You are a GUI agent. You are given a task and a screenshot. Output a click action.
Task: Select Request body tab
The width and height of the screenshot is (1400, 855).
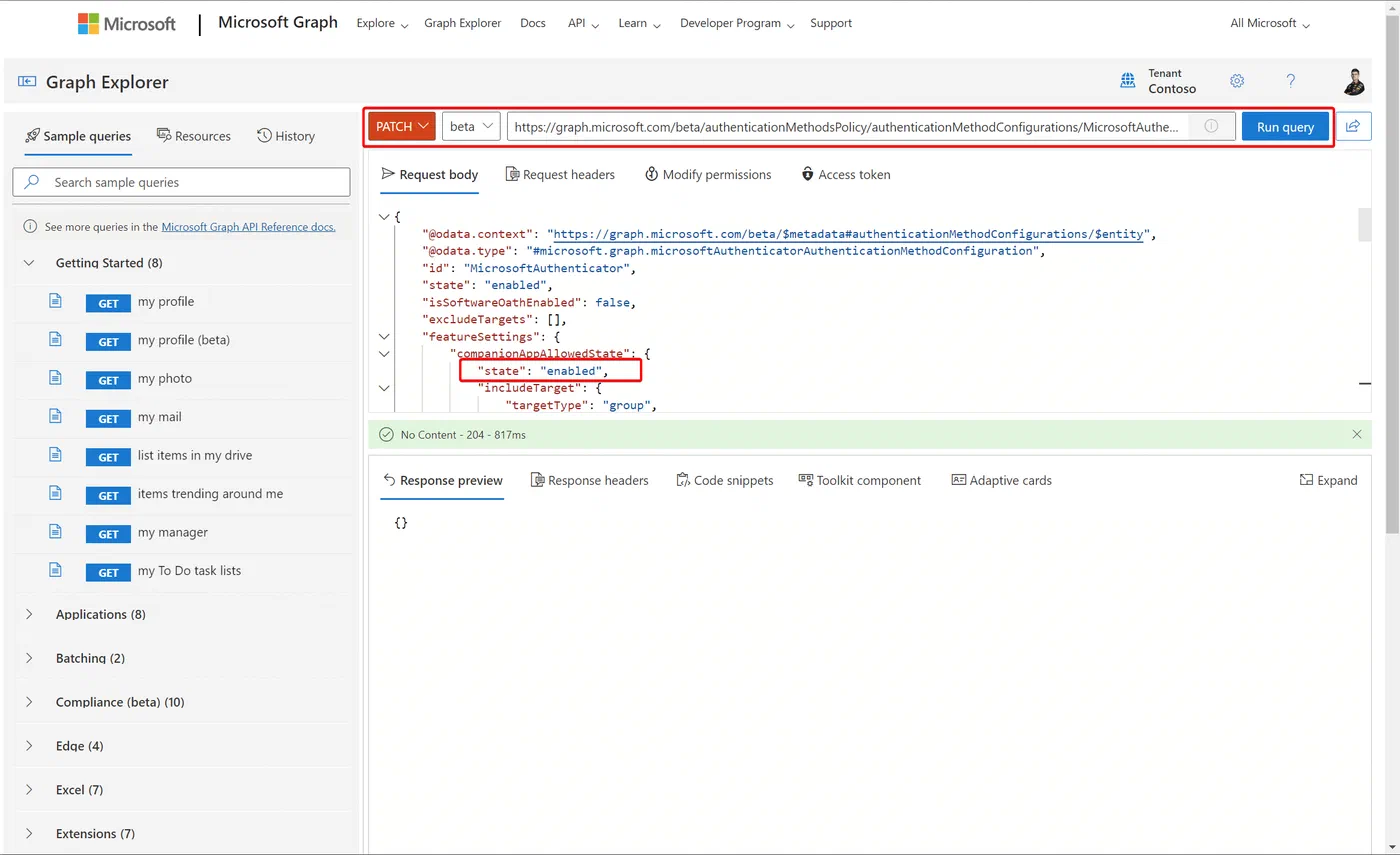tap(430, 174)
